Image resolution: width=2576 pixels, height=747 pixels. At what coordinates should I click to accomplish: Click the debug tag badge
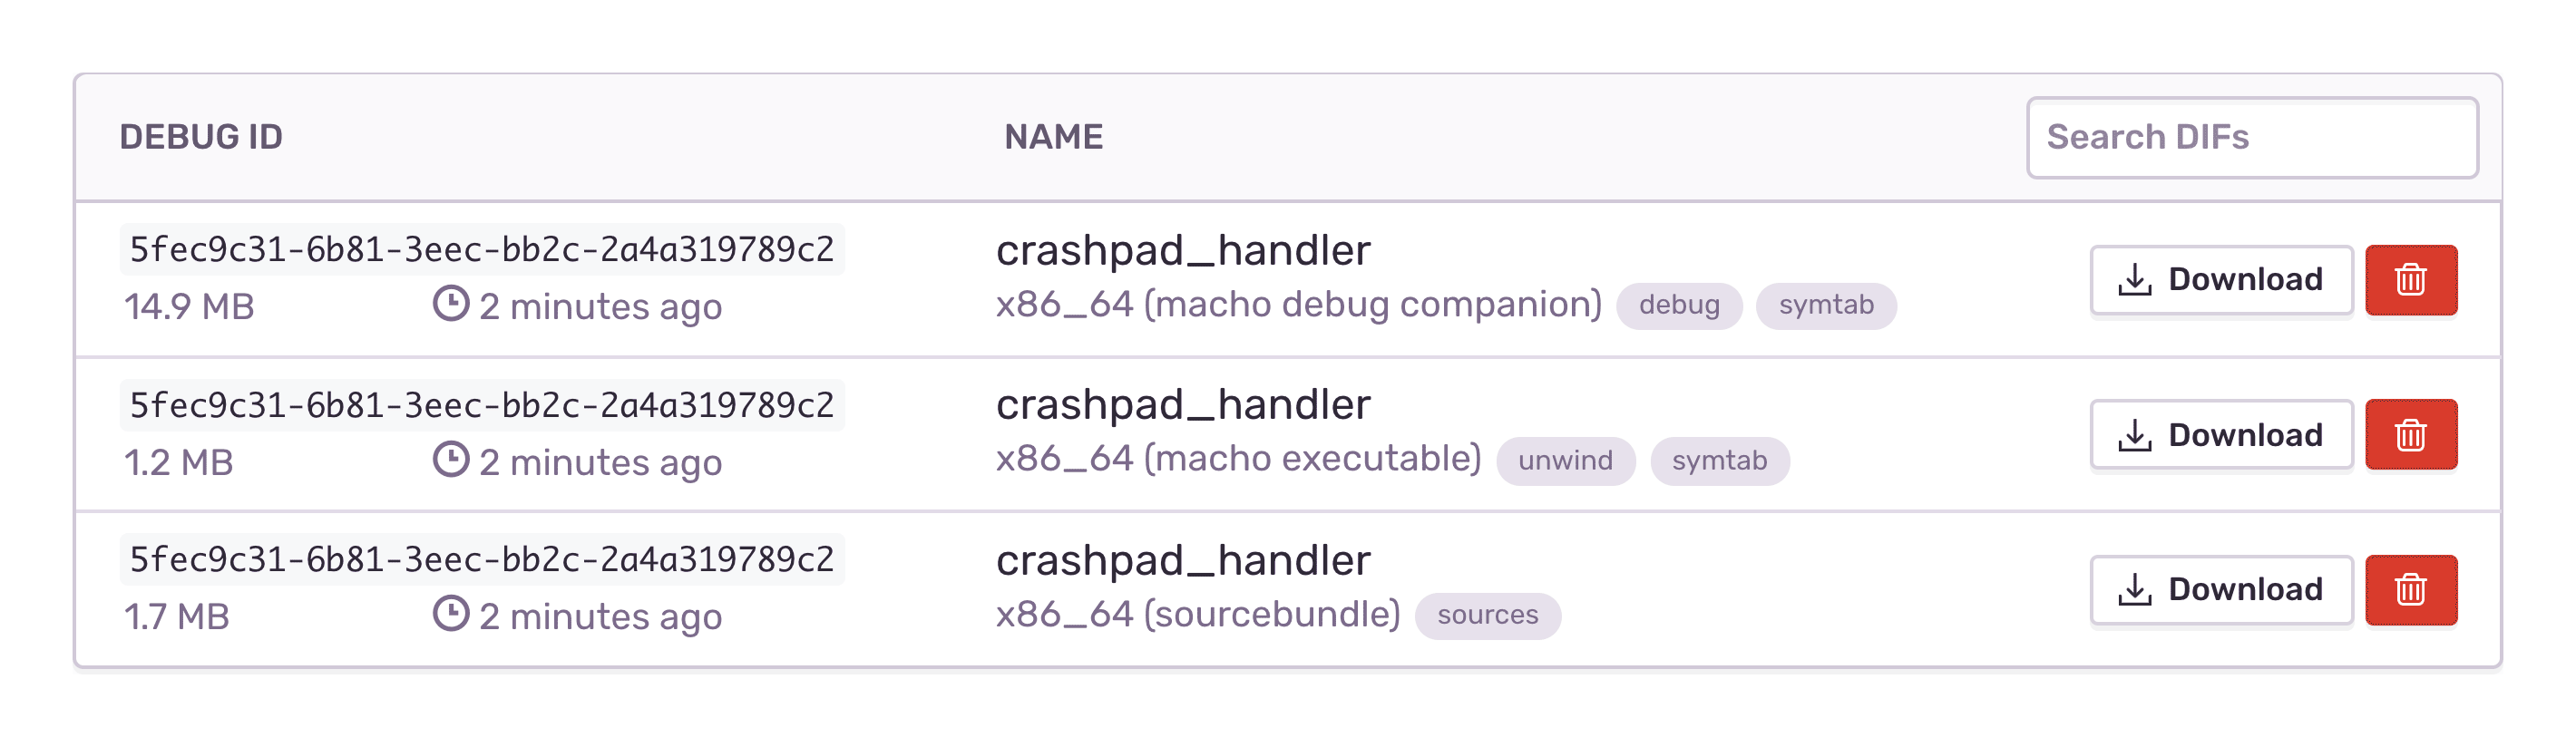coord(1679,305)
